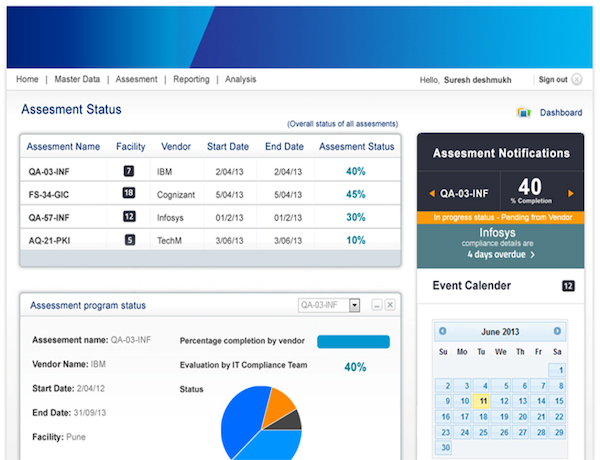This screenshot has width=600, height=460.
Task: Click facility badge 7 for QA-03-INF
Action: click(x=129, y=171)
